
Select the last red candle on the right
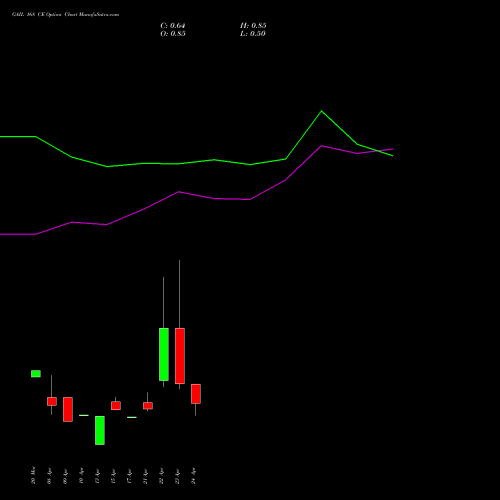[x=196, y=394]
